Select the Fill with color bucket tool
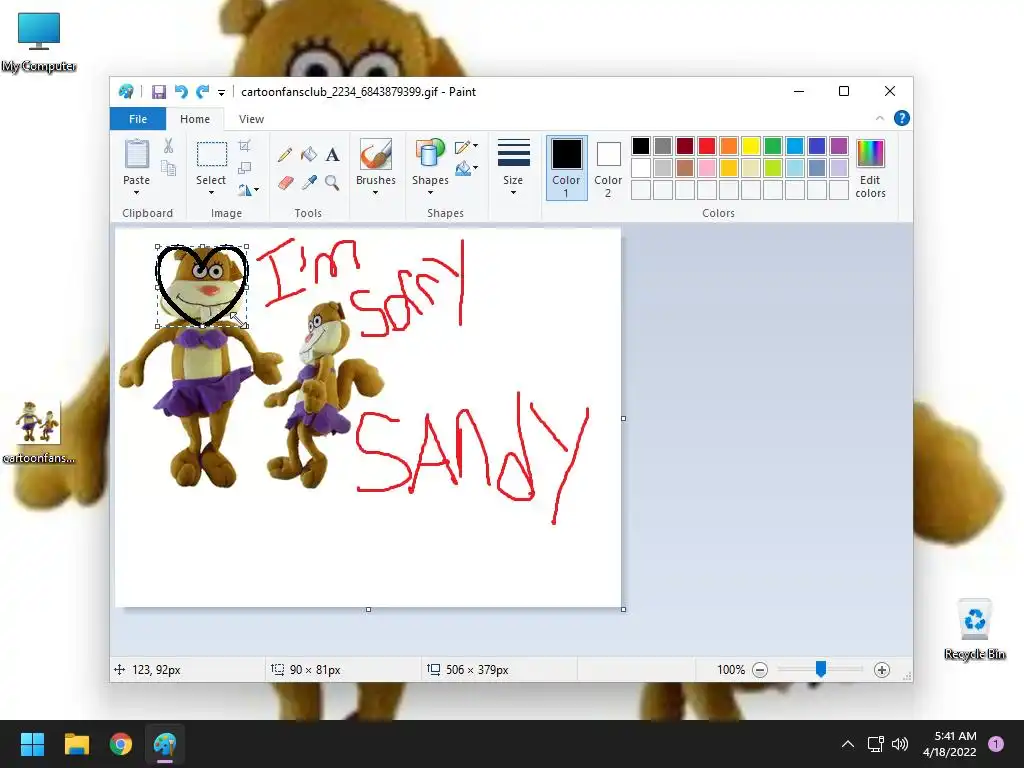Screen dimensions: 1024x768 (x=309, y=155)
